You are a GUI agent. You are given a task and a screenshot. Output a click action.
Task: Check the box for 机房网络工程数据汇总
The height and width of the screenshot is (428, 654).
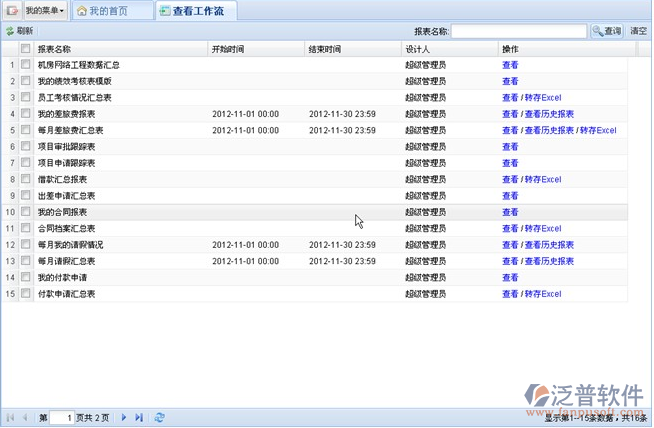tap(26, 65)
